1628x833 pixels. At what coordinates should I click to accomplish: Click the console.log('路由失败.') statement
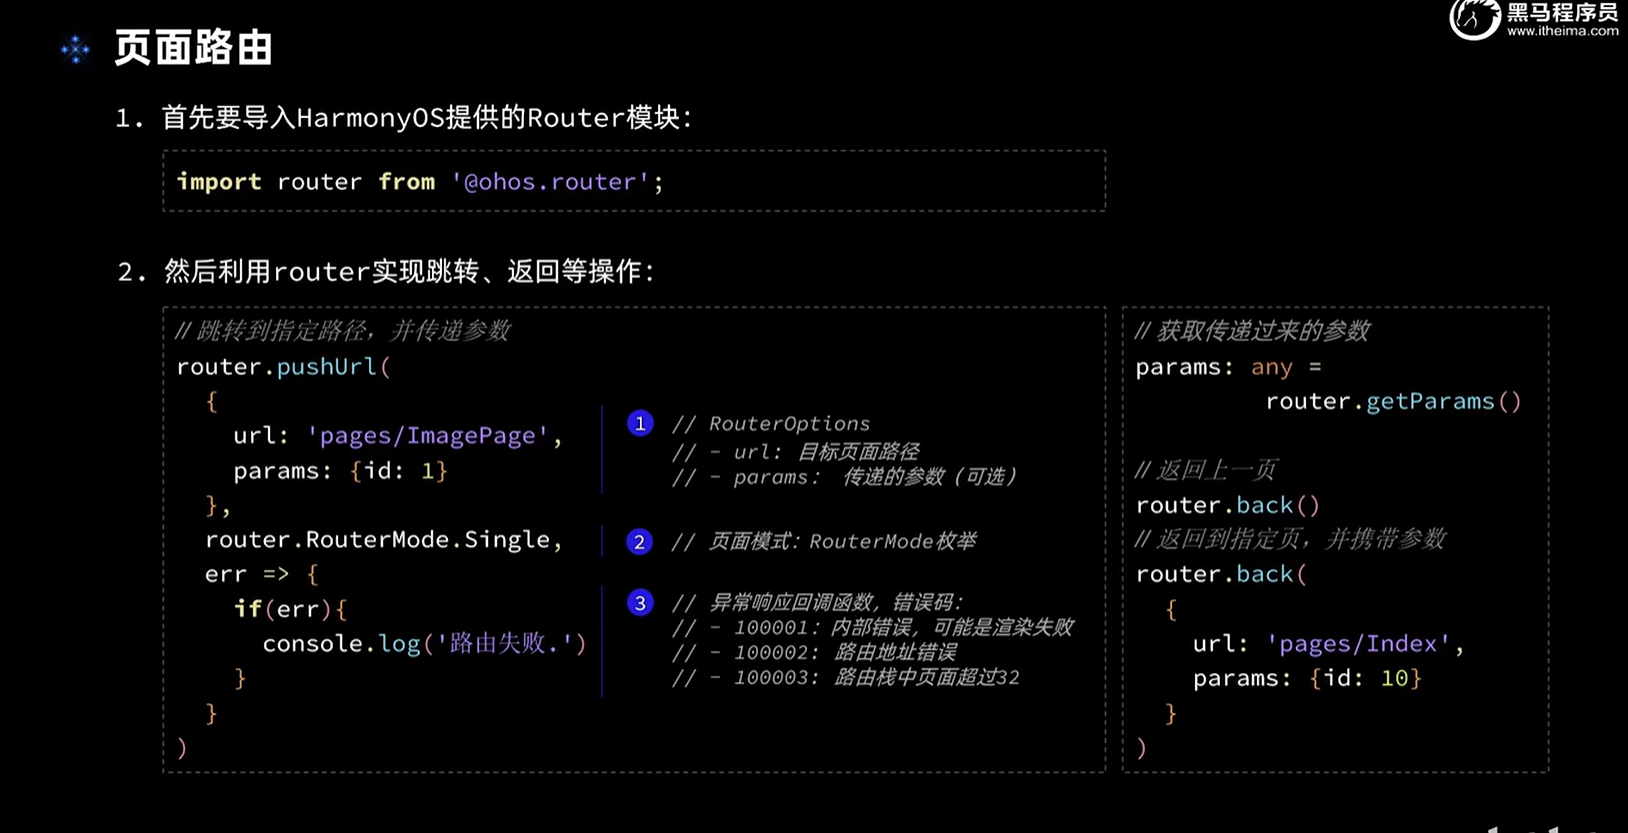(x=423, y=644)
